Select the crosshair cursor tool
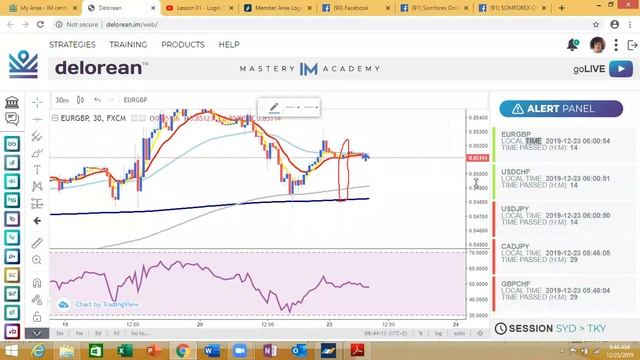The height and width of the screenshot is (360, 640). (x=37, y=102)
